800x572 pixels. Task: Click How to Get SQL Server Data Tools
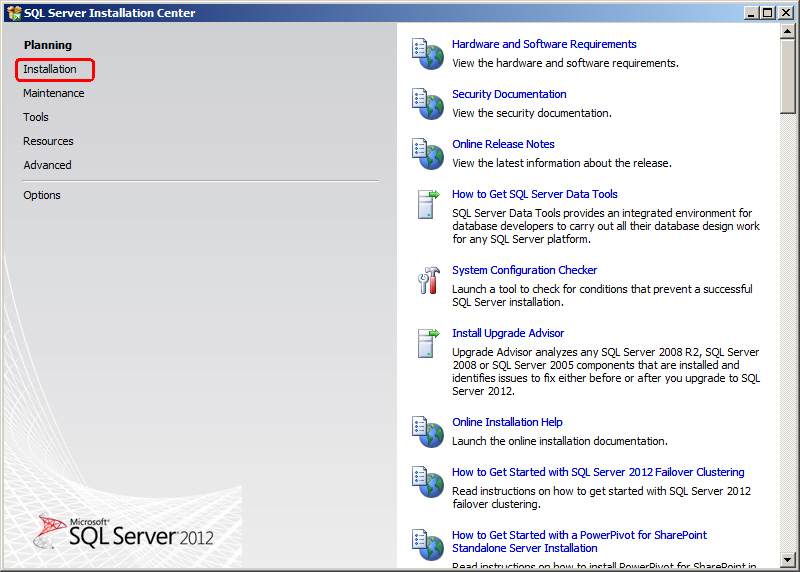[534, 194]
